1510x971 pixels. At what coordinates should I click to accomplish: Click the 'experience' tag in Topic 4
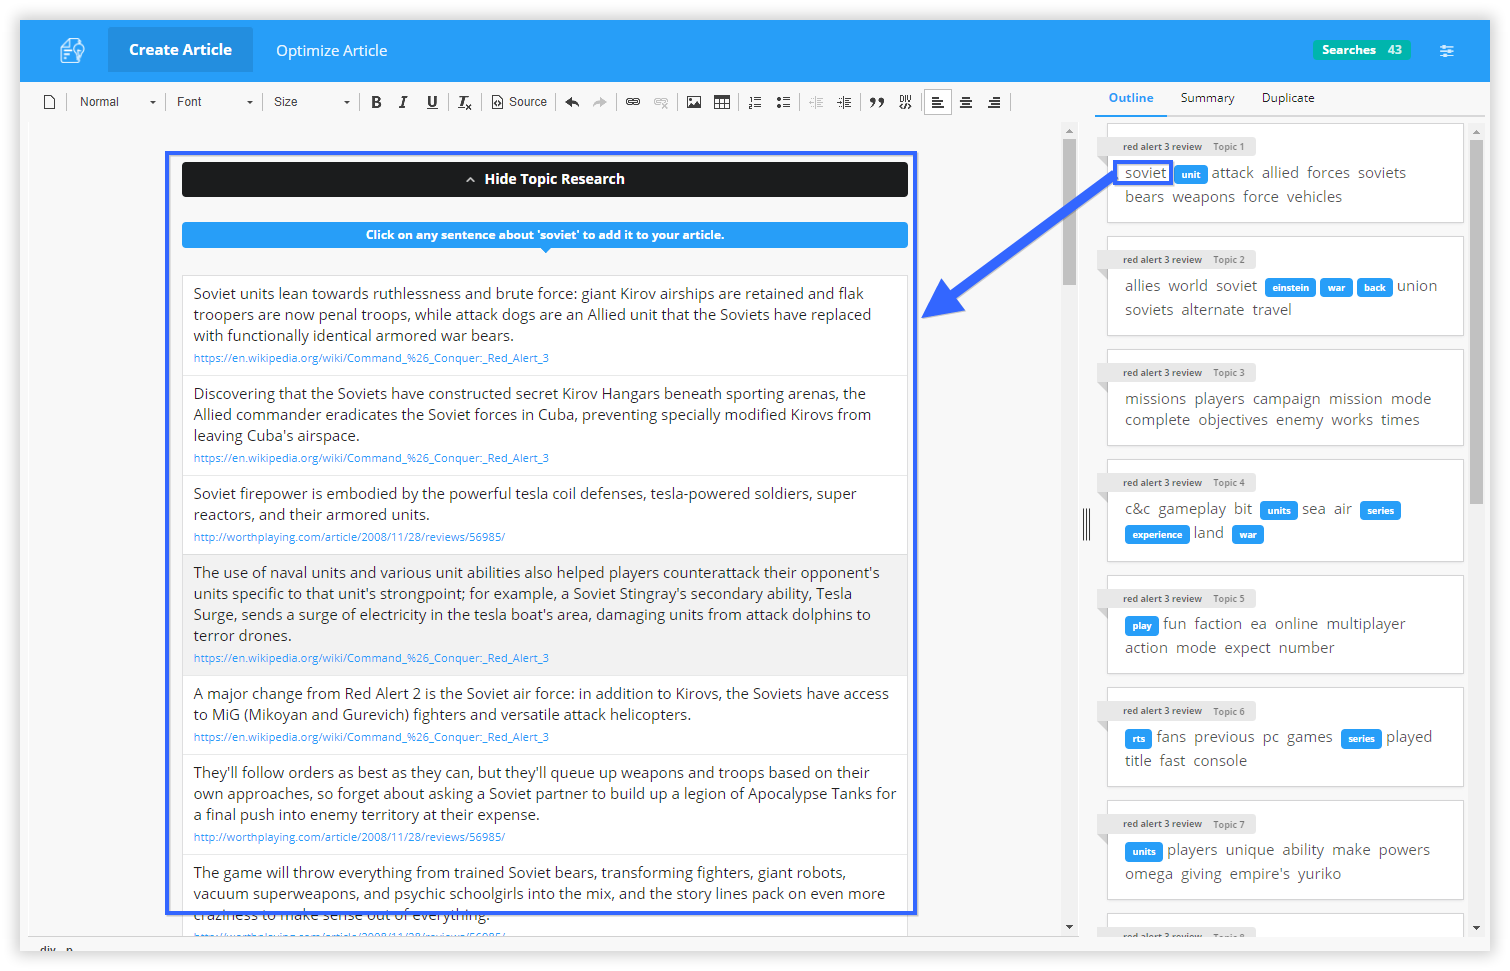(x=1157, y=534)
